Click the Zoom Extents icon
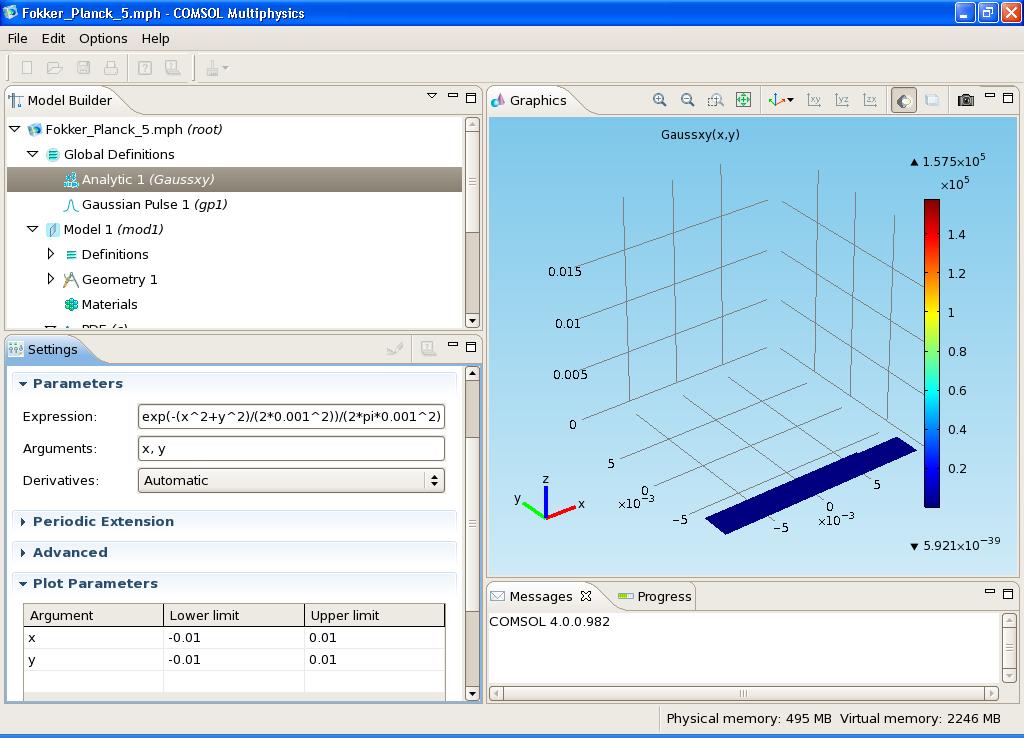Screen dimensions: 1024x738 [x=743, y=100]
